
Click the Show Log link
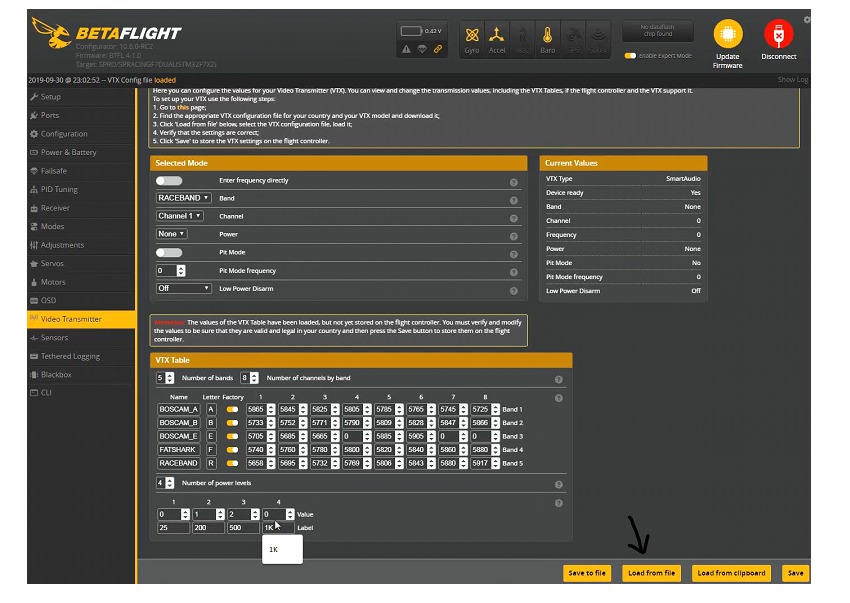pyautogui.click(x=793, y=80)
